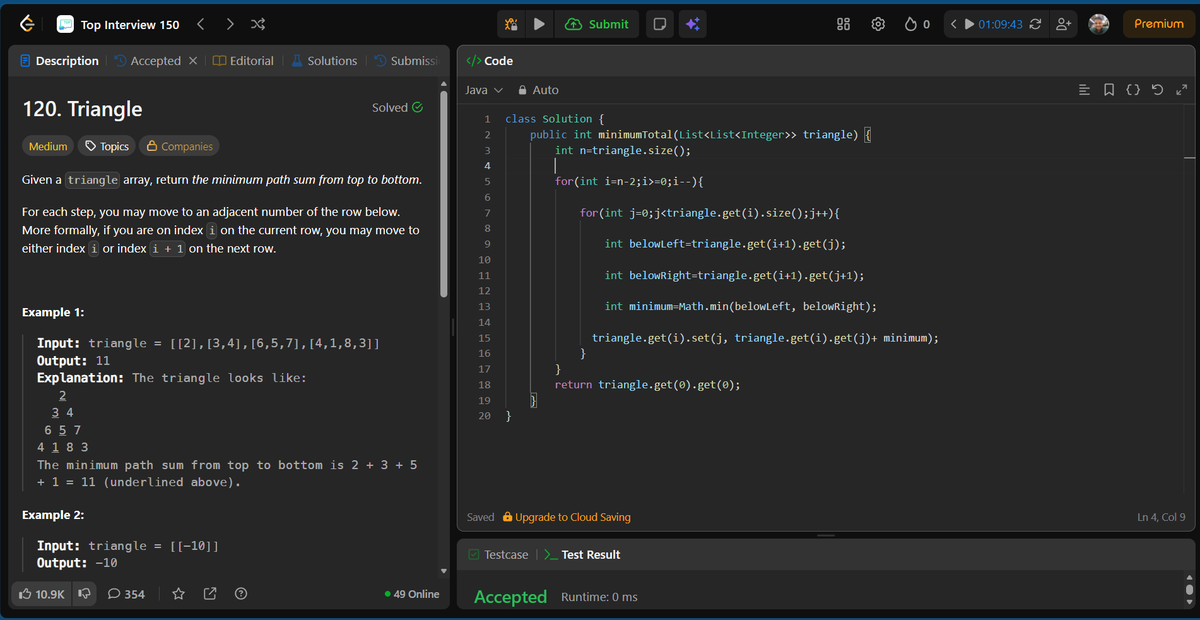
Task: Click the Medium difficulty tag
Action: [x=48, y=146]
